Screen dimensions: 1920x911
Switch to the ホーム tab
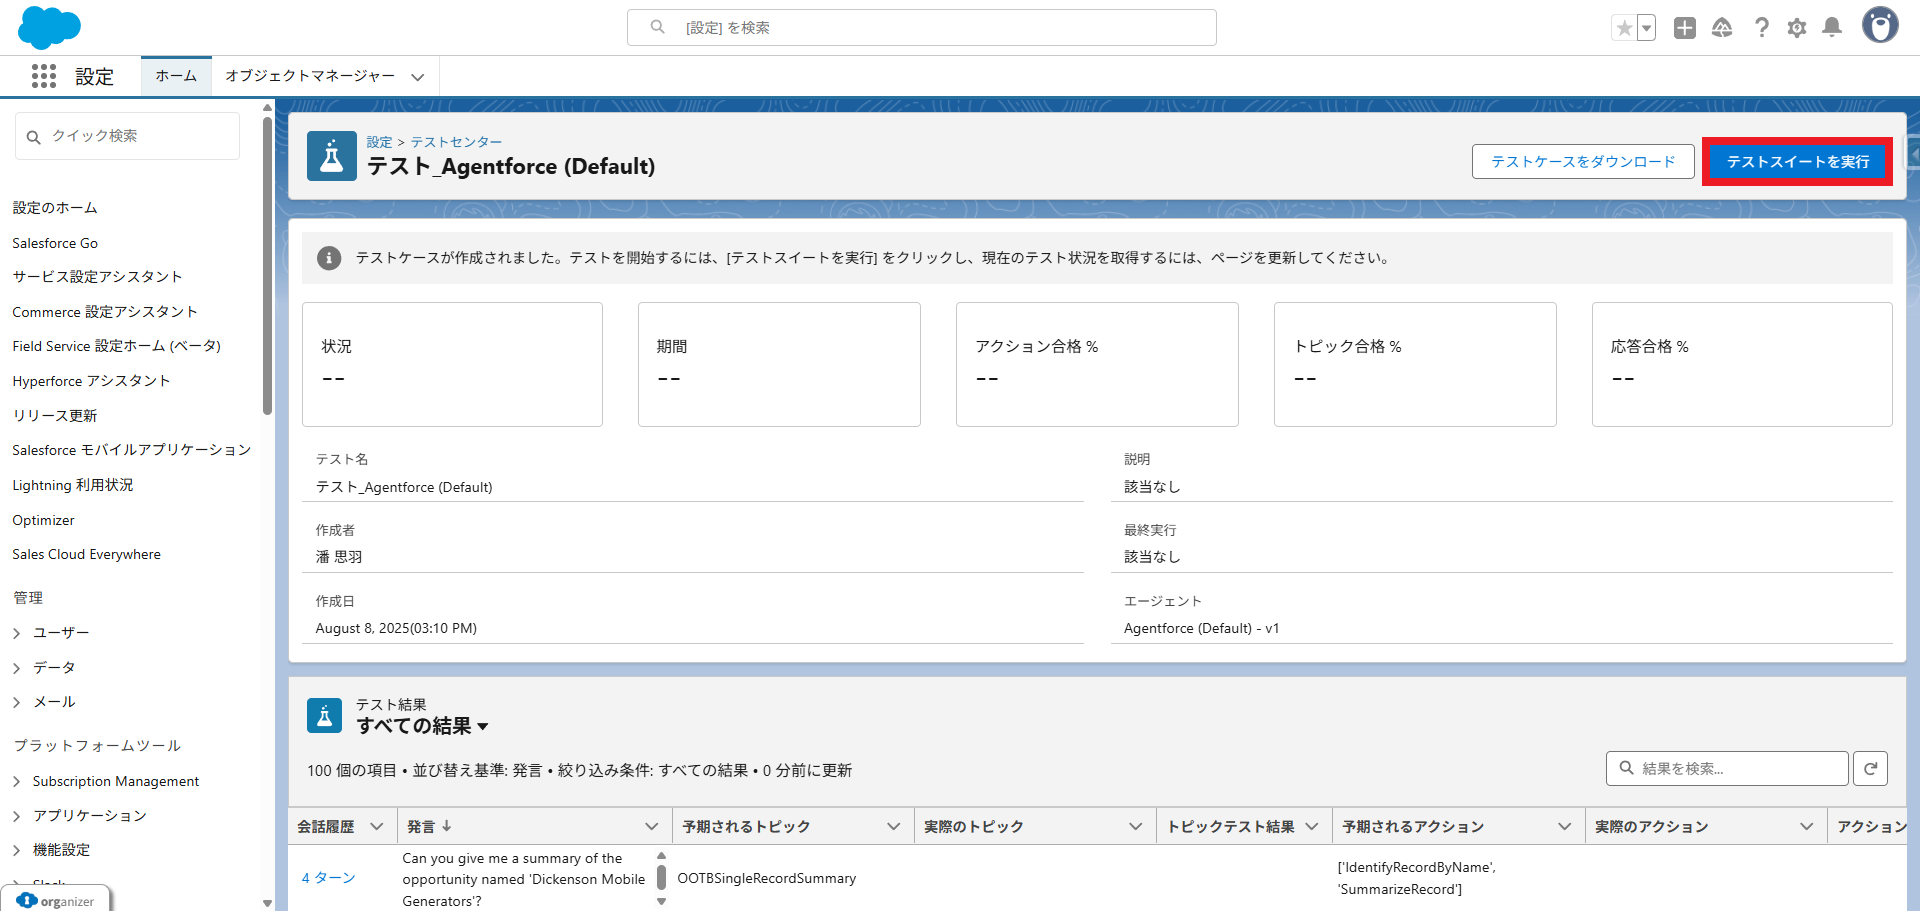coord(176,76)
